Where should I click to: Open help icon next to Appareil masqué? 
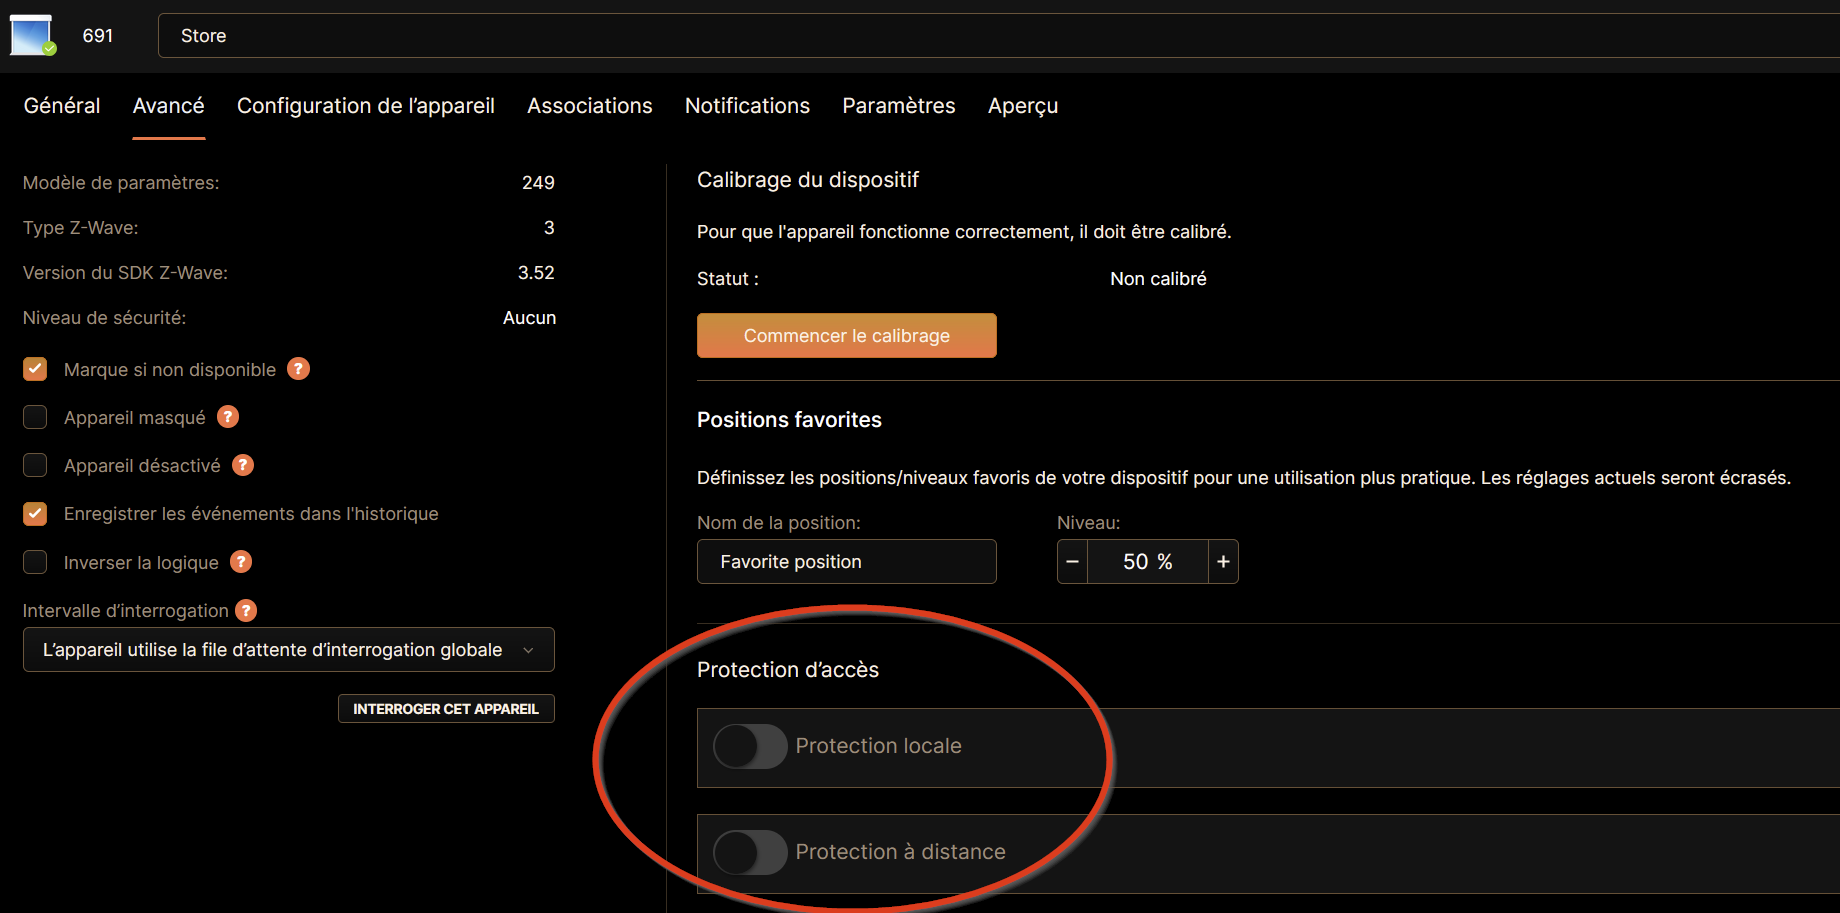[x=228, y=417]
